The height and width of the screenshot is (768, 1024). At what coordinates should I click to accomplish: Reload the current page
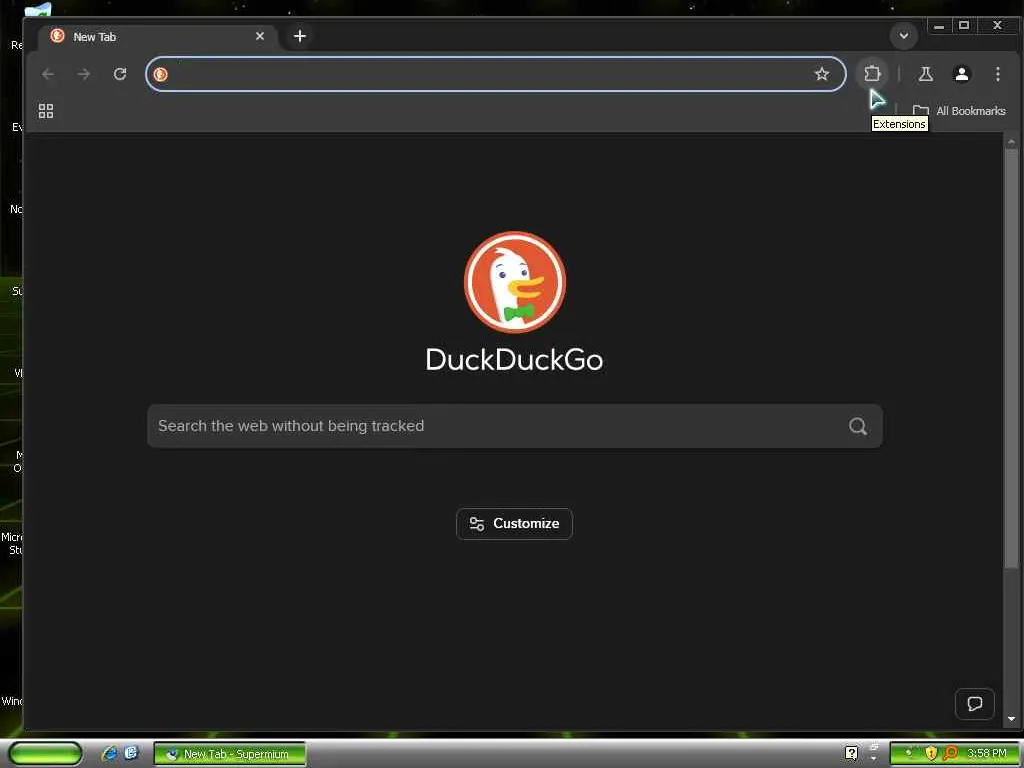(x=120, y=74)
